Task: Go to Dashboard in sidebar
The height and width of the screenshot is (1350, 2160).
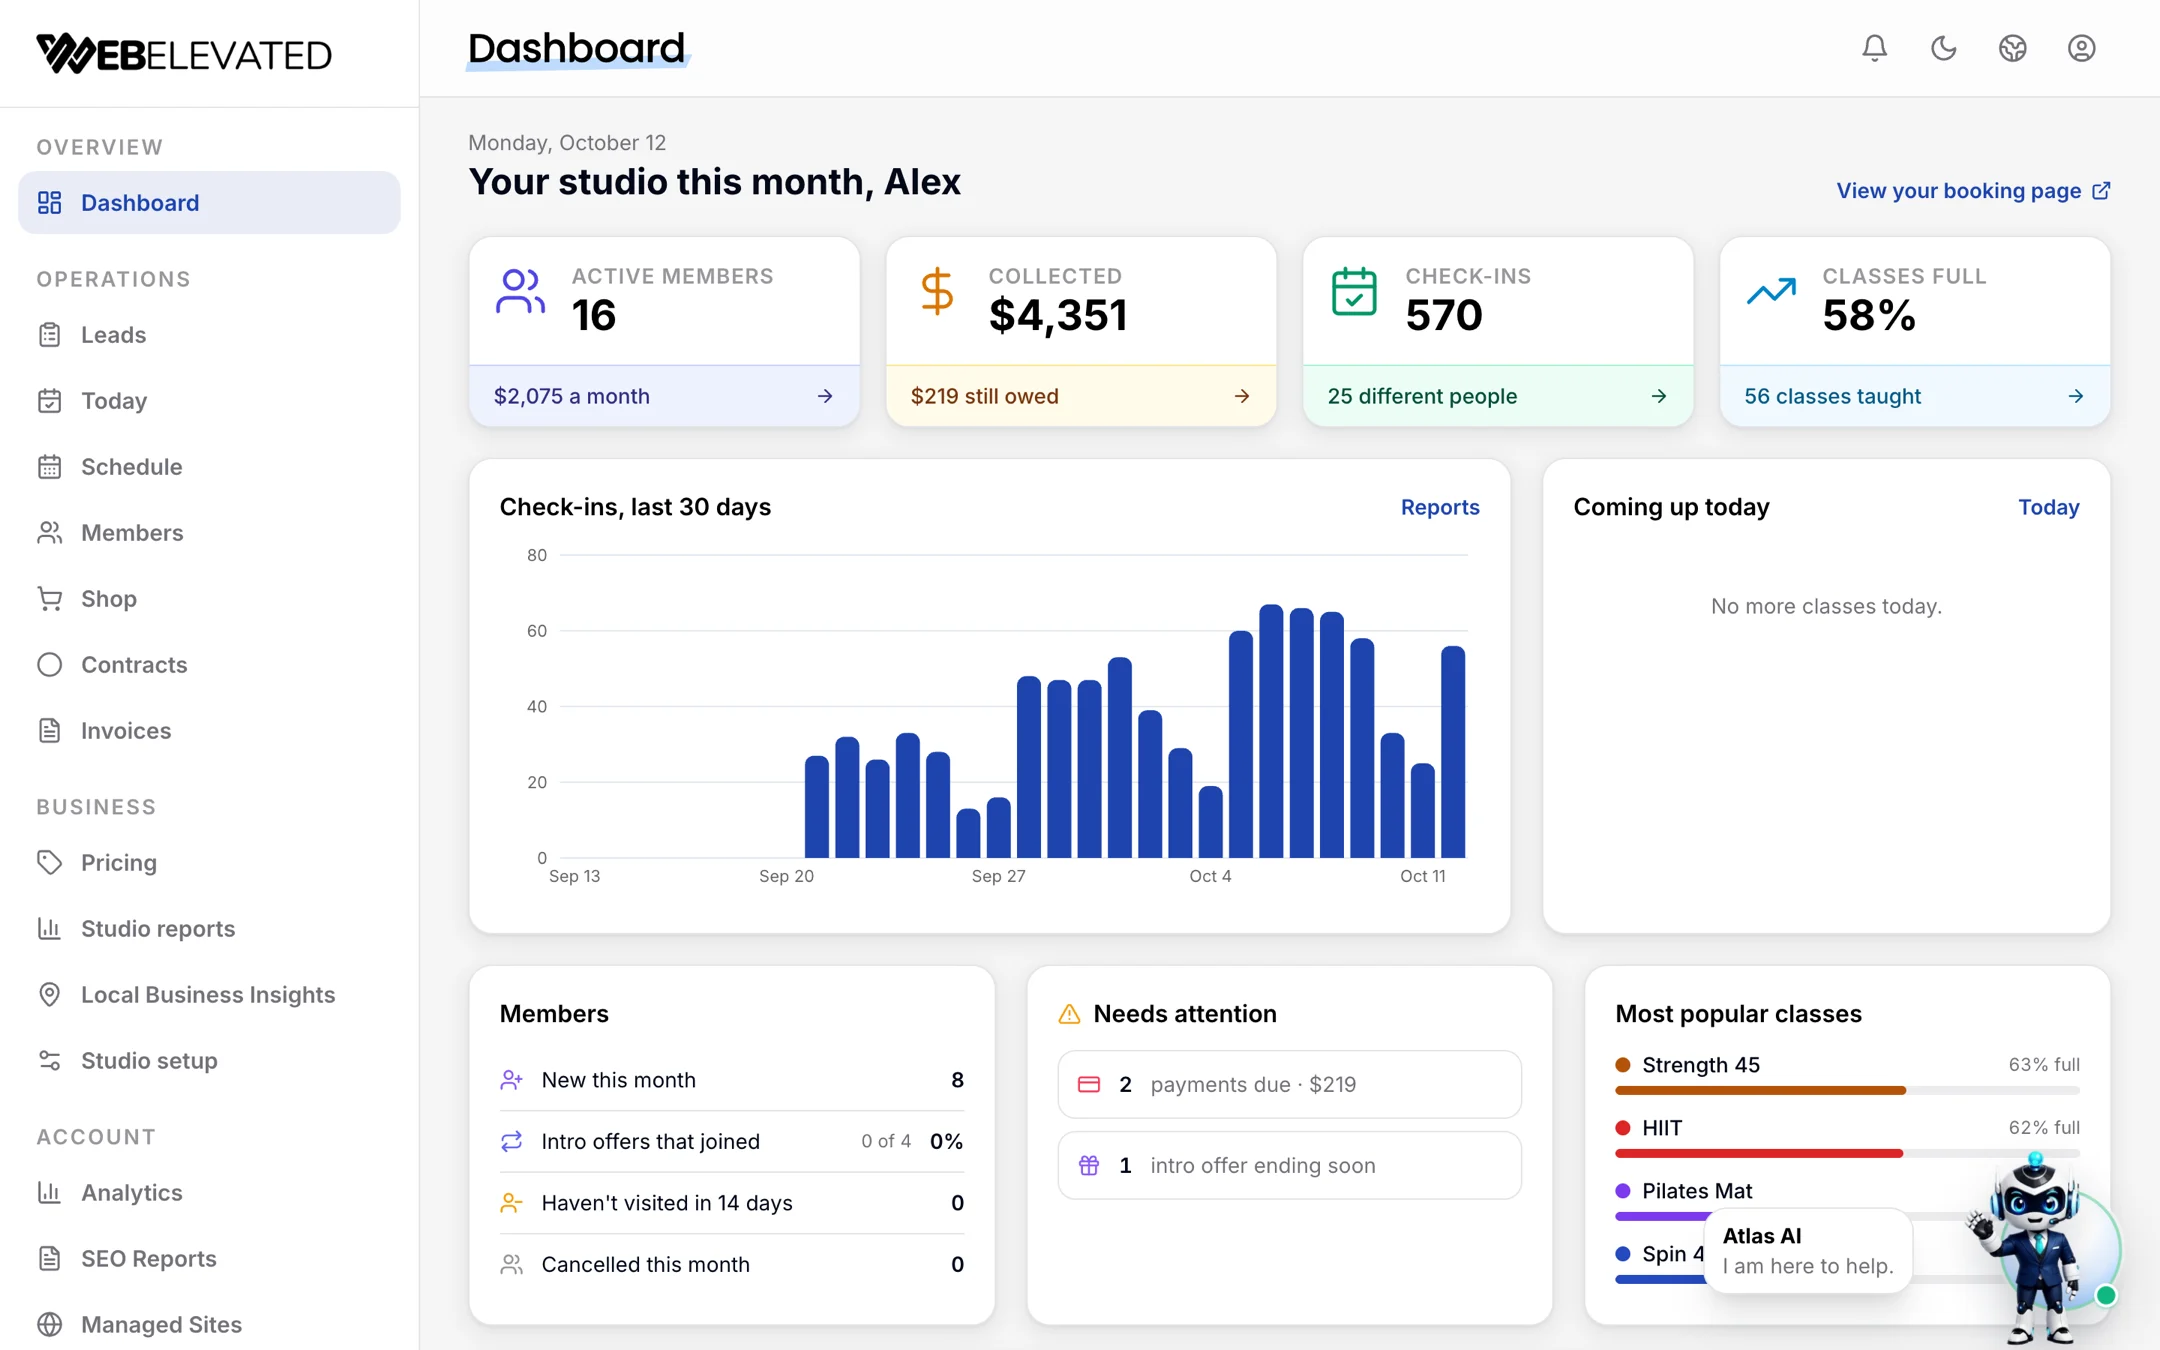Action: [209, 202]
